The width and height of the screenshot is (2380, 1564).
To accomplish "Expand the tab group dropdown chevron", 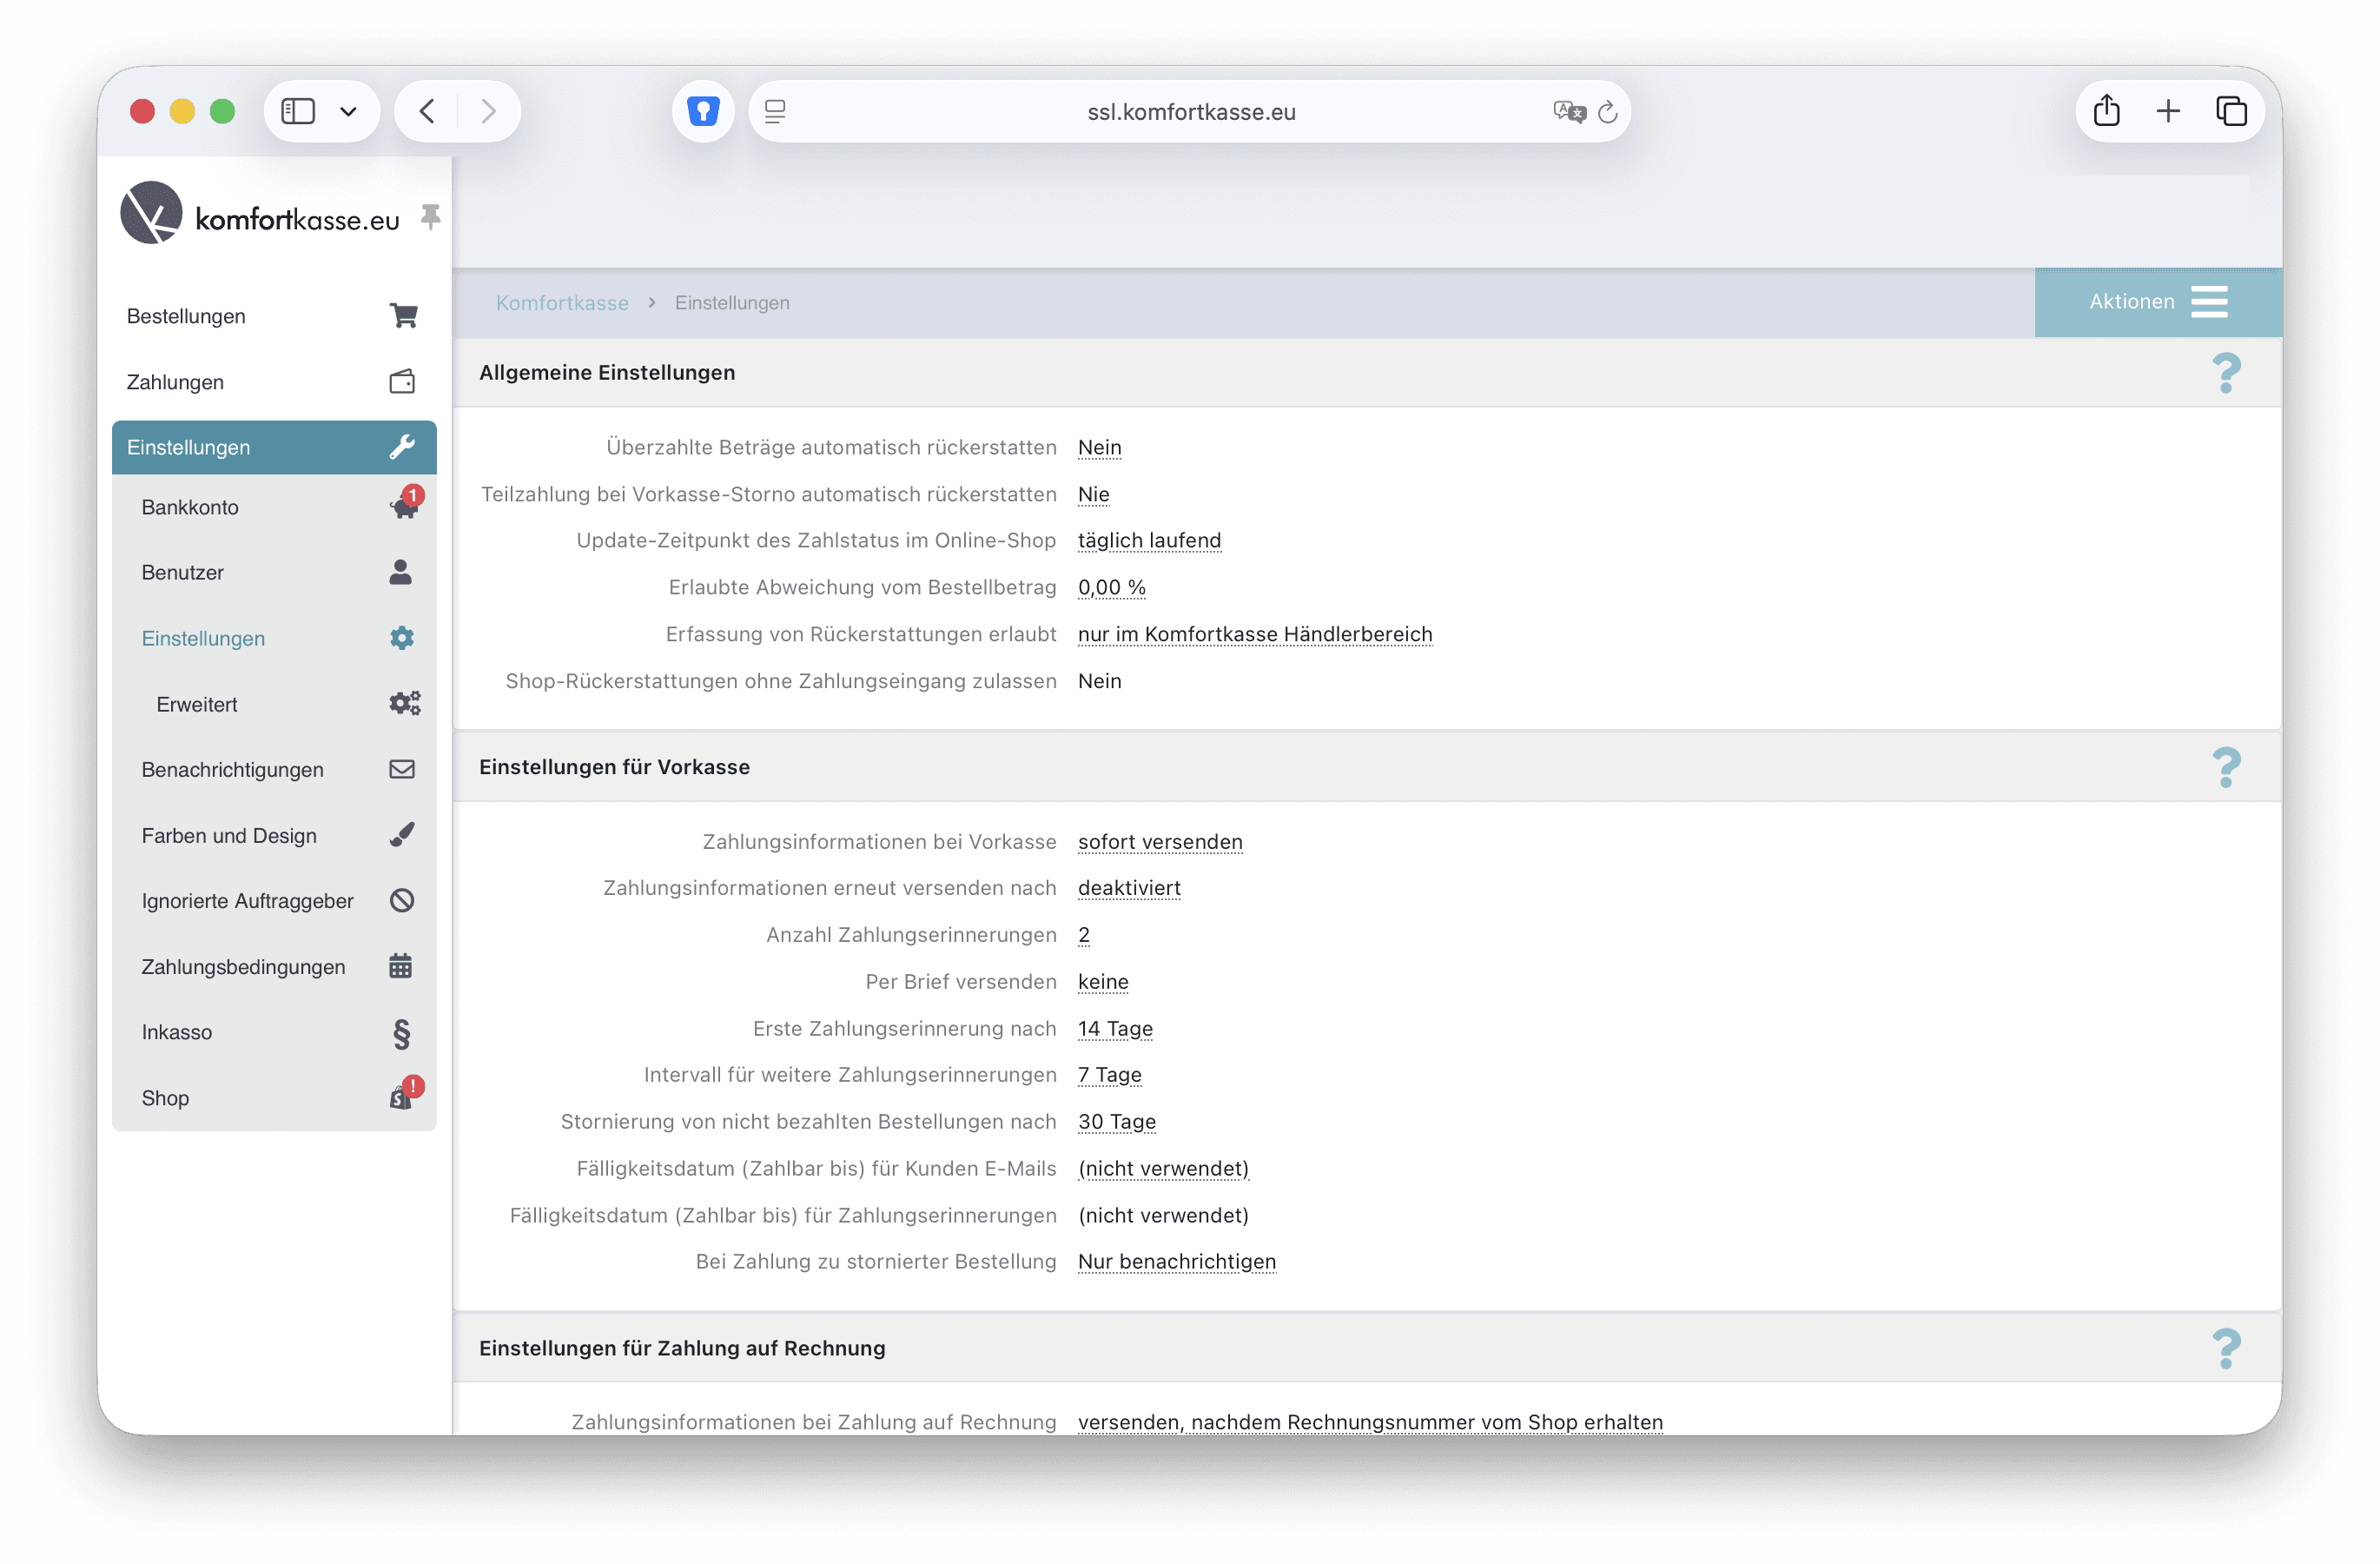I will (x=348, y=111).
